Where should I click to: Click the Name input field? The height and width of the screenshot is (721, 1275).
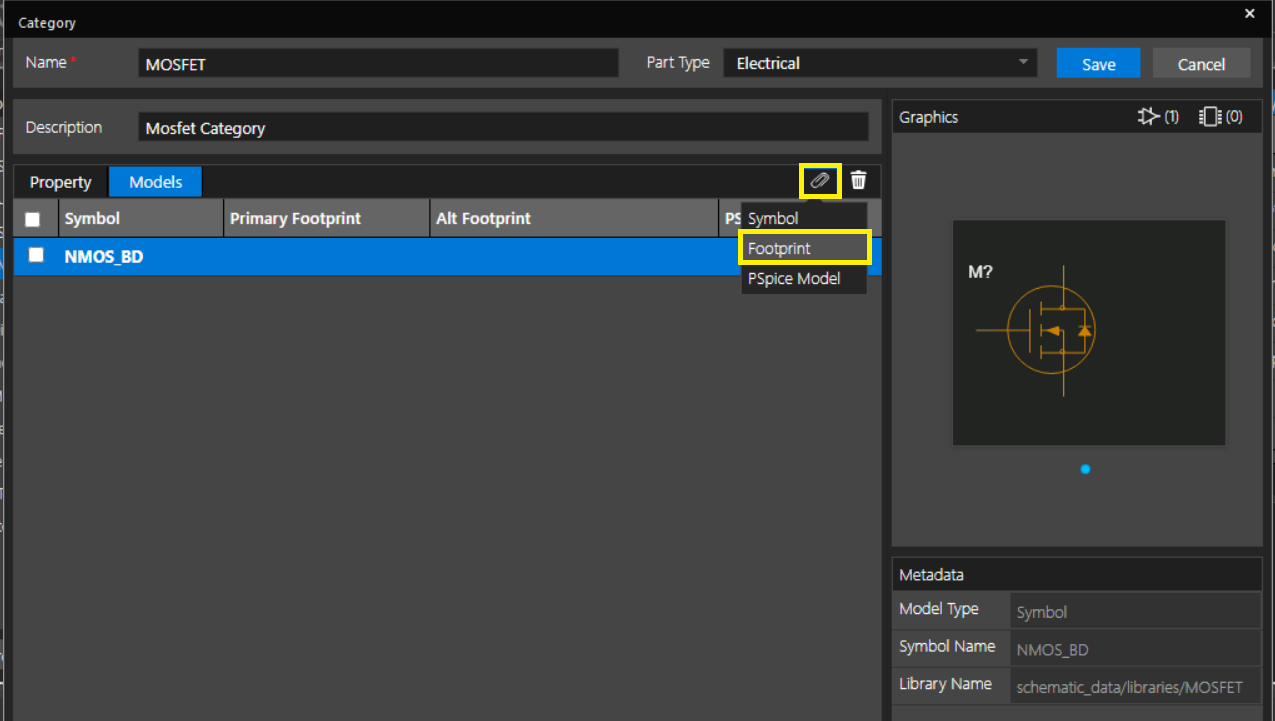[x=378, y=63]
